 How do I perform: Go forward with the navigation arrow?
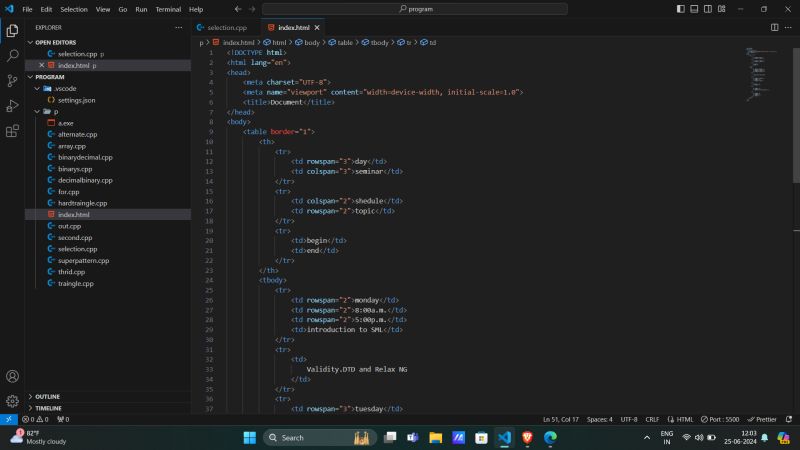(252, 9)
